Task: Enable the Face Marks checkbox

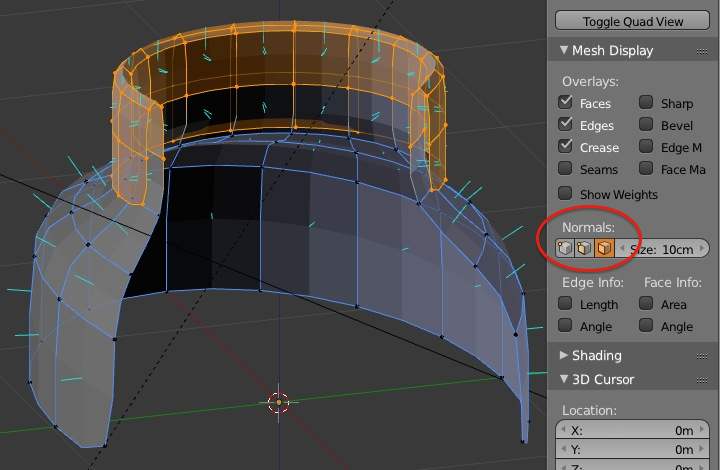Action: pos(646,168)
